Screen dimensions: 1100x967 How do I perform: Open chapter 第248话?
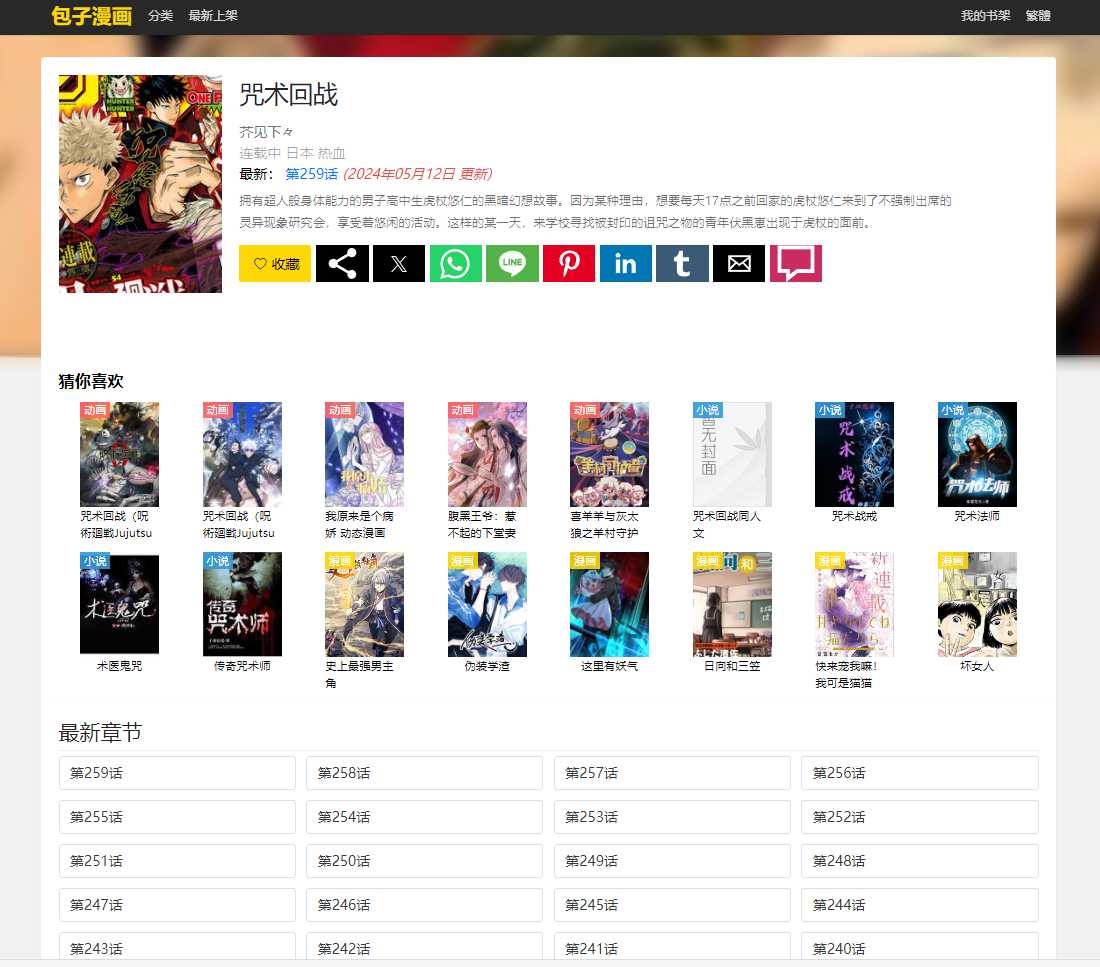(x=920, y=860)
